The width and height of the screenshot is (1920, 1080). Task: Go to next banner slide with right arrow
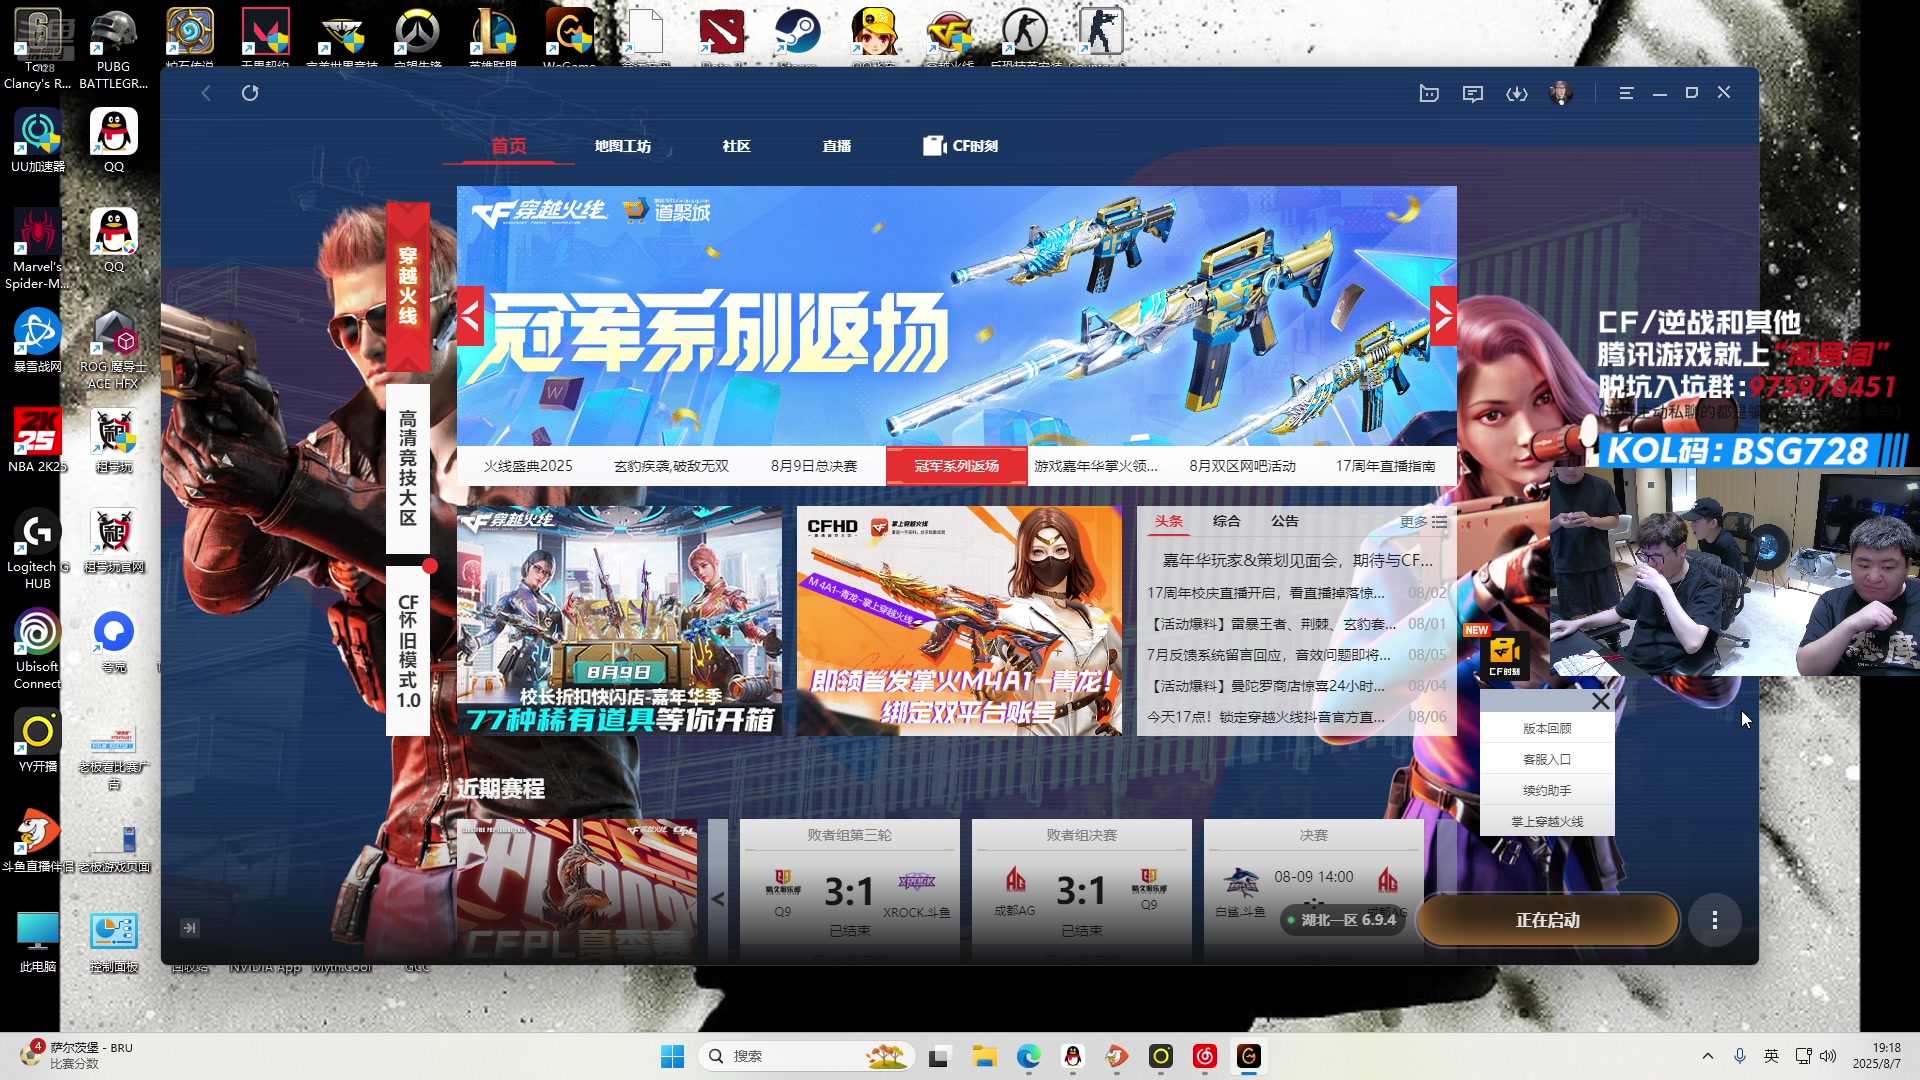coord(1443,316)
